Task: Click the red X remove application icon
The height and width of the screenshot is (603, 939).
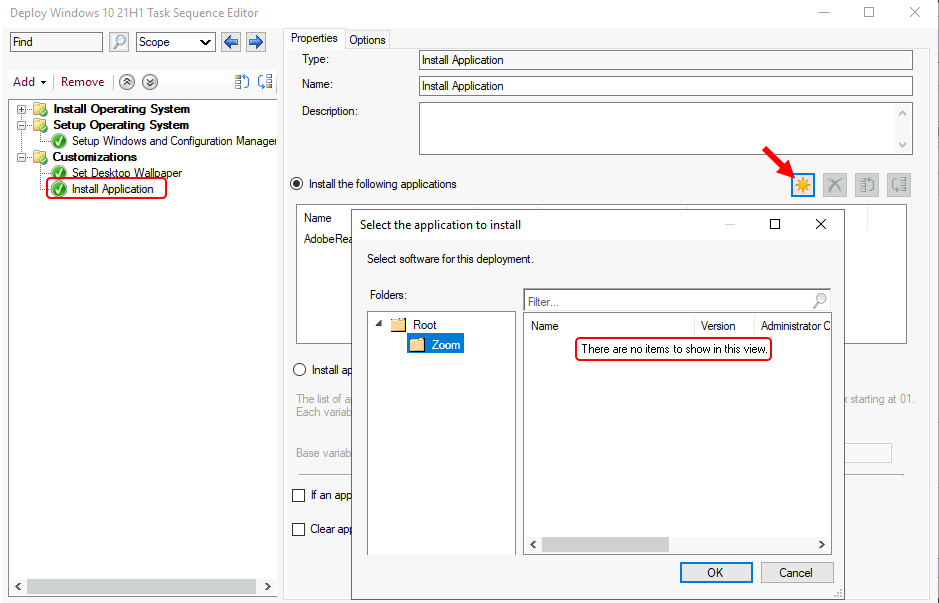Action: [834, 184]
